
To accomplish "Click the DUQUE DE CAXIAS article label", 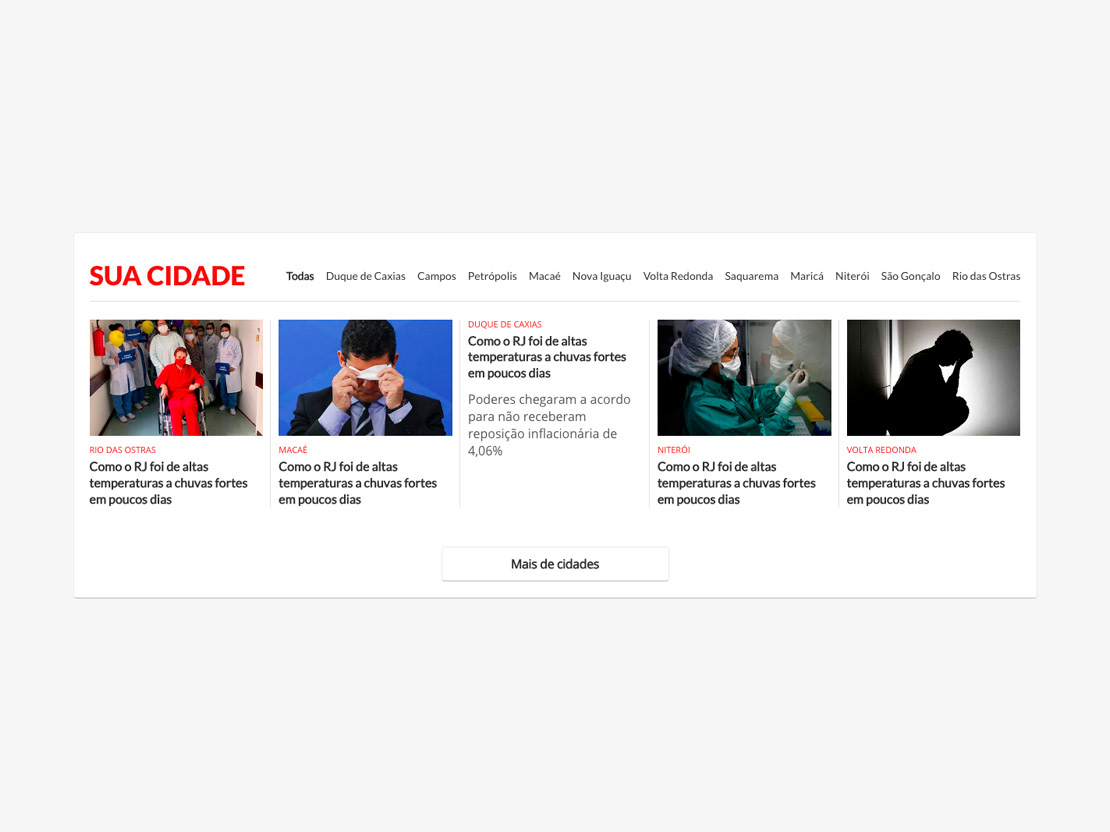I will [x=505, y=324].
